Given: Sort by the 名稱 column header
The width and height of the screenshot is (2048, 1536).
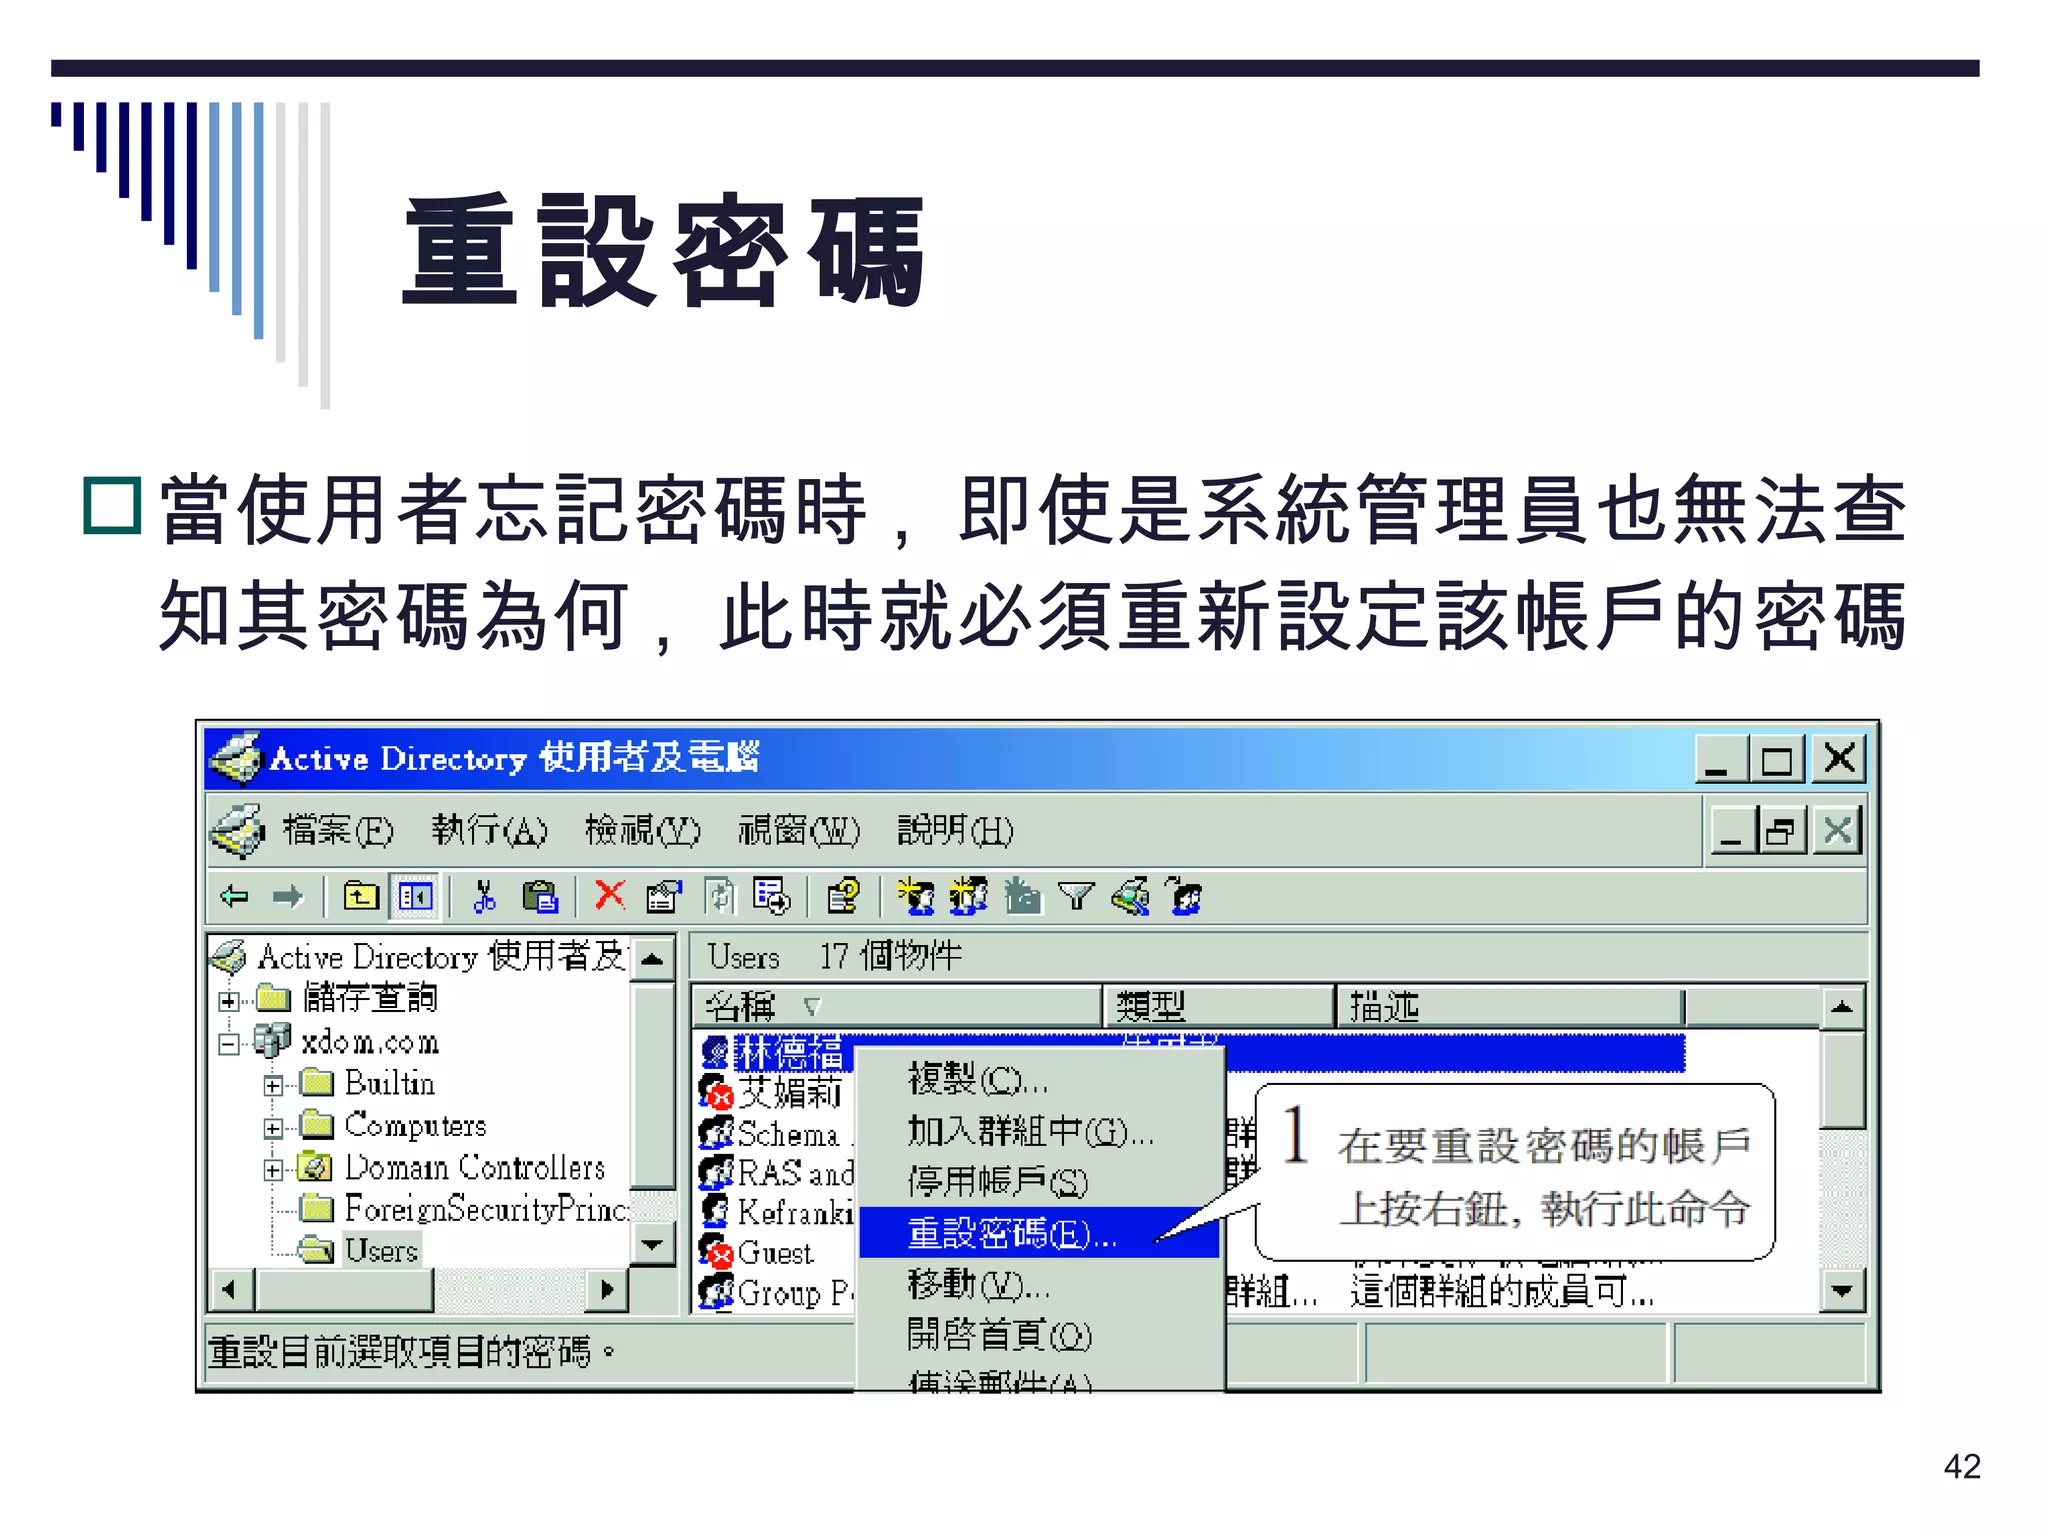Looking at the screenshot, I should (897, 1006).
